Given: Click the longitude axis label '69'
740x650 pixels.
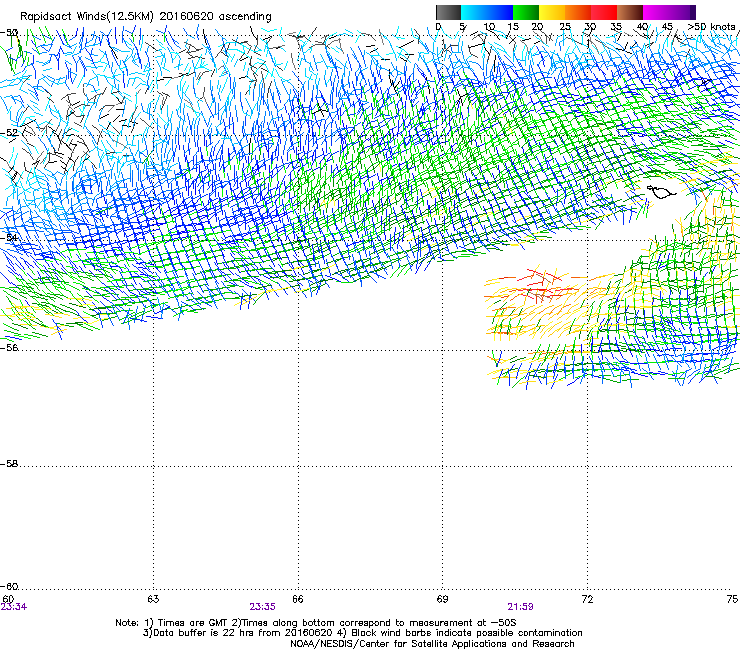Looking at the screenshot, I should point(442,599).
